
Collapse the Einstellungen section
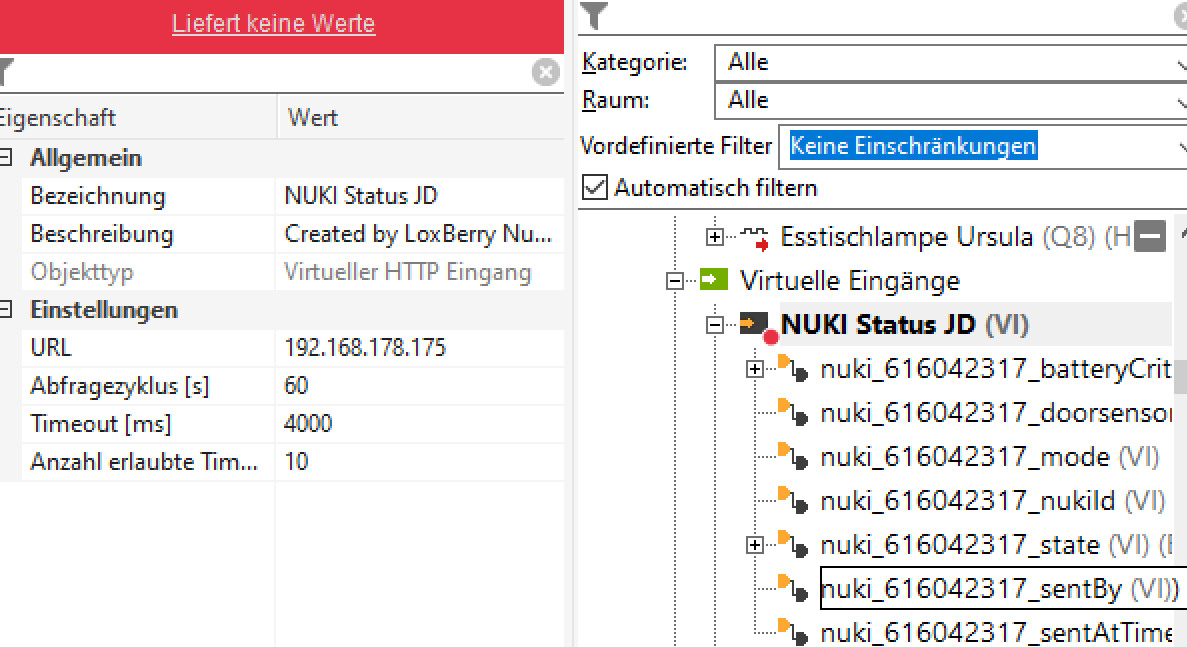6,310
